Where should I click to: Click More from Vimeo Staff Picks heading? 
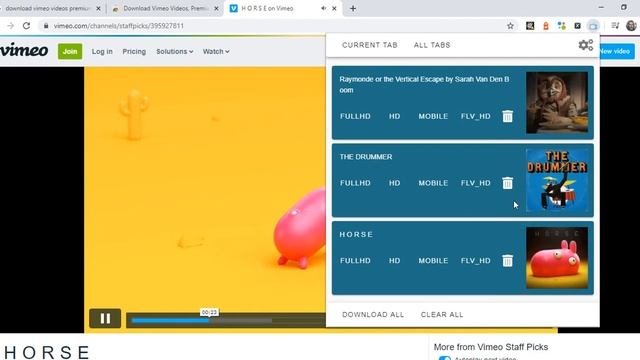coord(491,347)
